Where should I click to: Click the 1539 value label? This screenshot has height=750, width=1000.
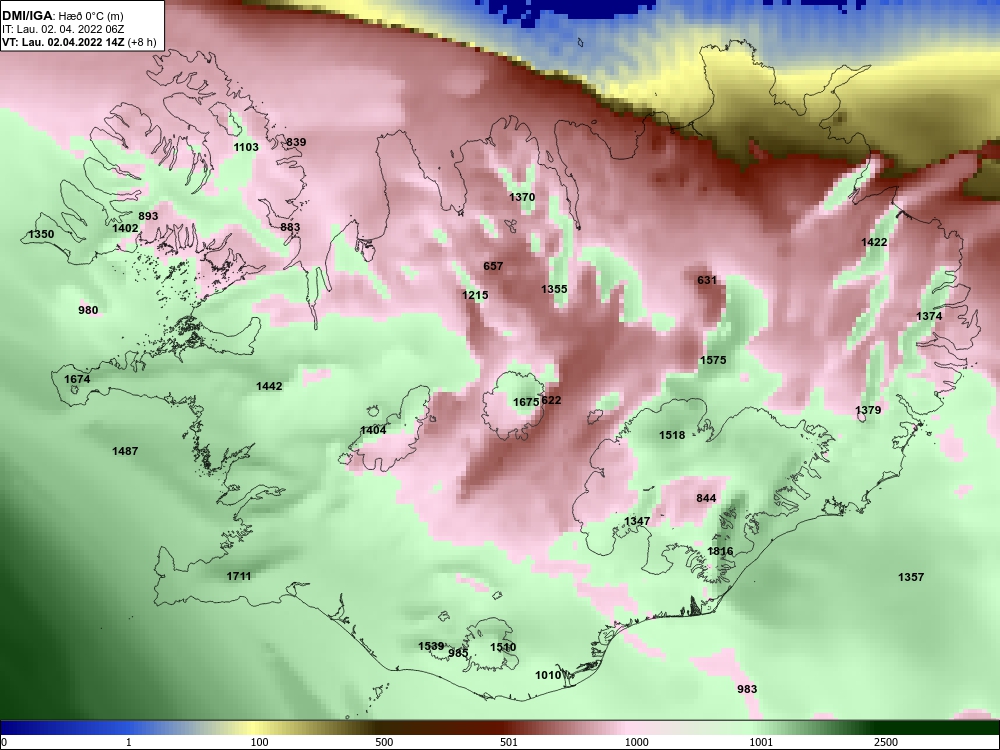tap(431, 646)
